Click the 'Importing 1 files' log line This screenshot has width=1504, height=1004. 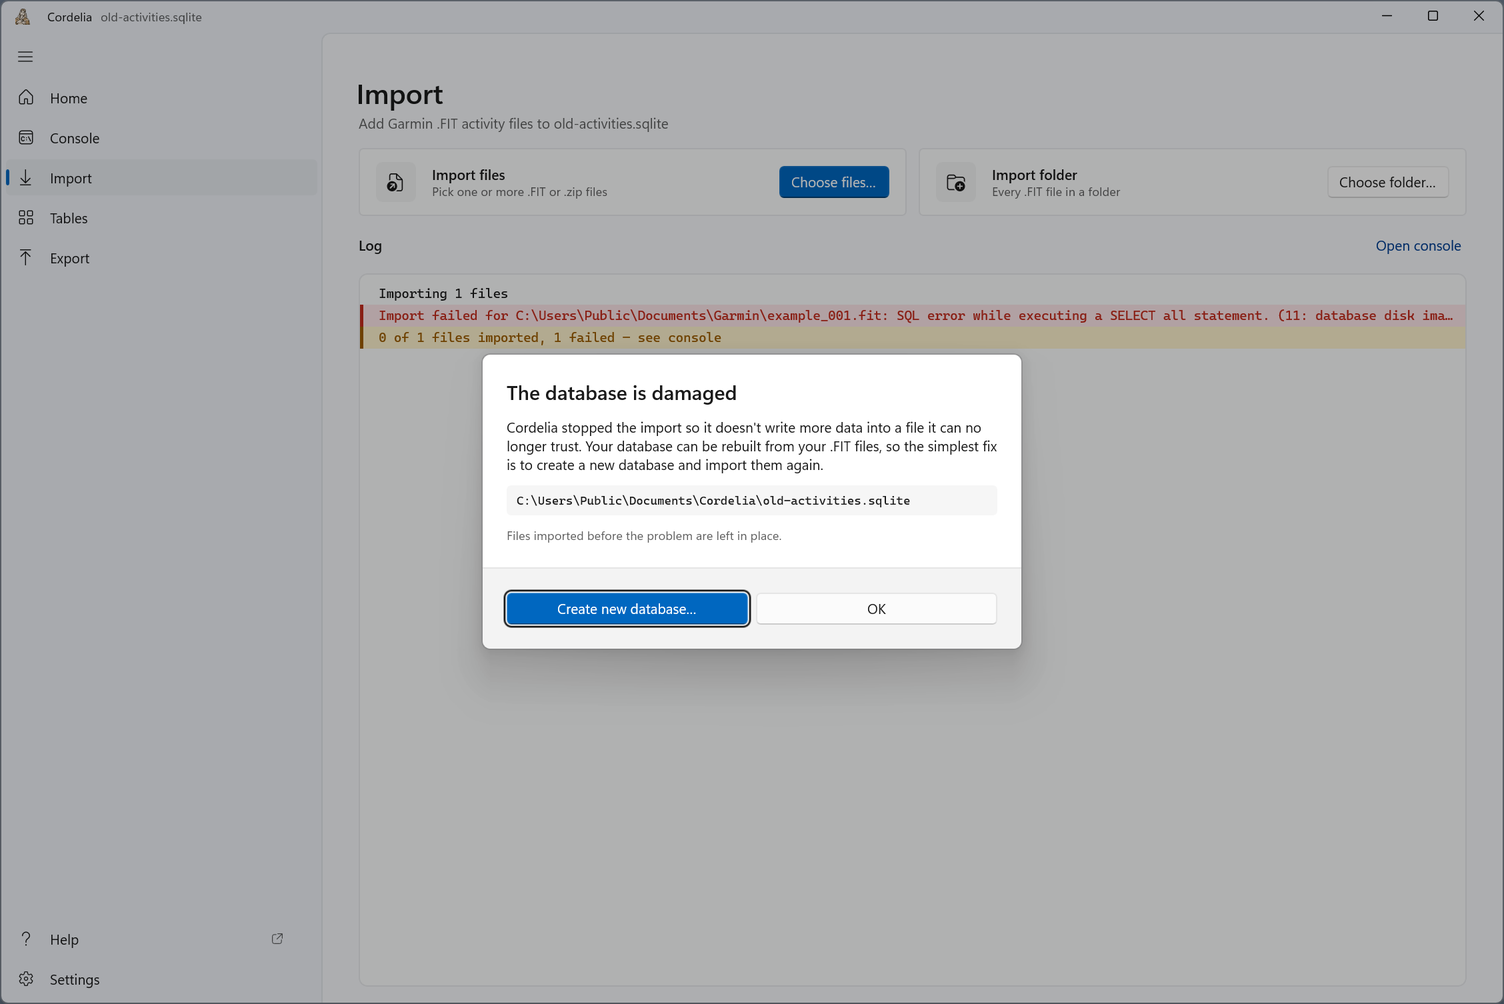[443, 293]
